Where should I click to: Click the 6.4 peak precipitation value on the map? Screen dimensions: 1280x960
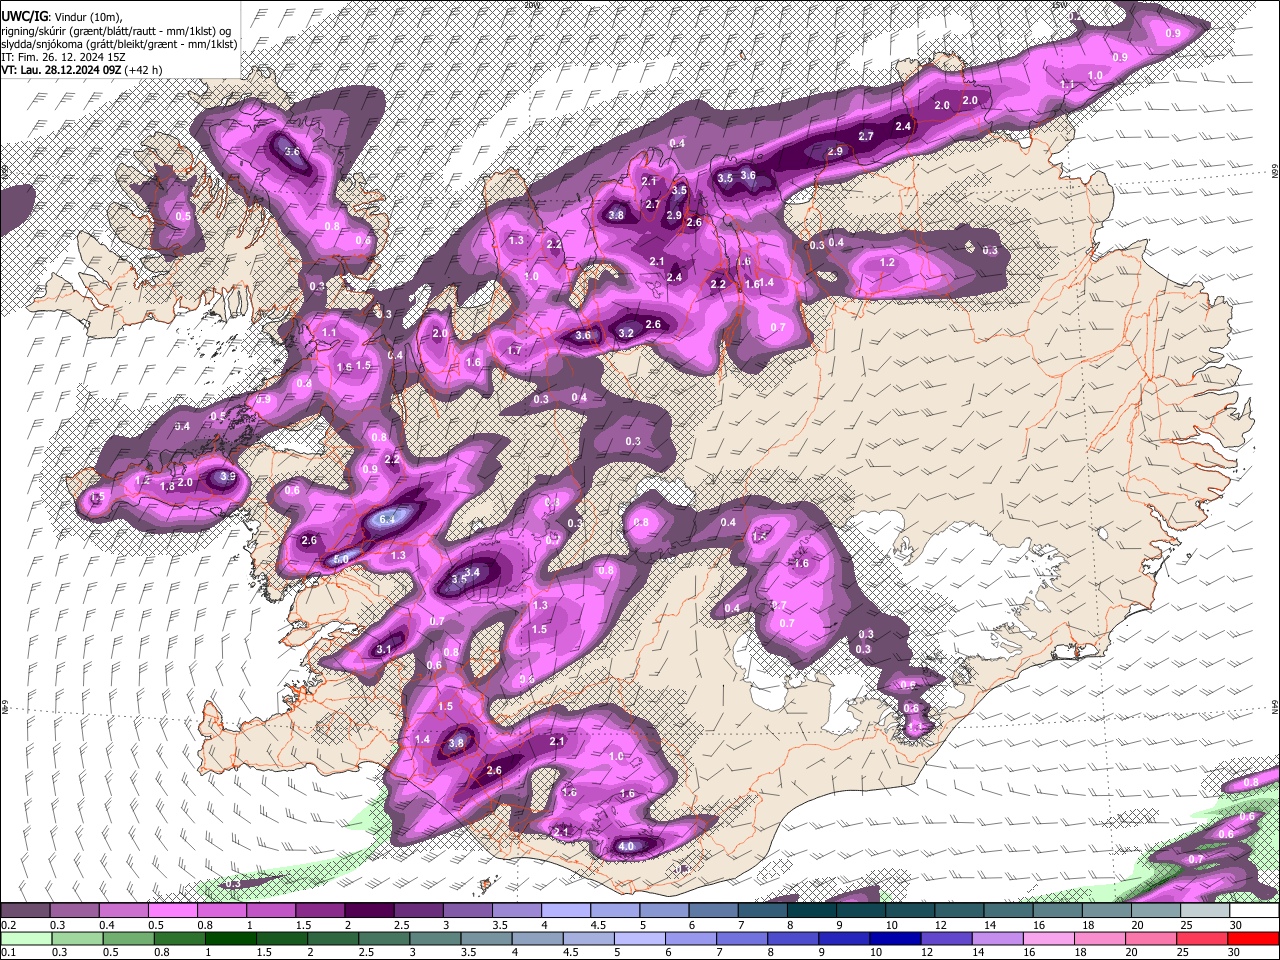coord(389,518)
